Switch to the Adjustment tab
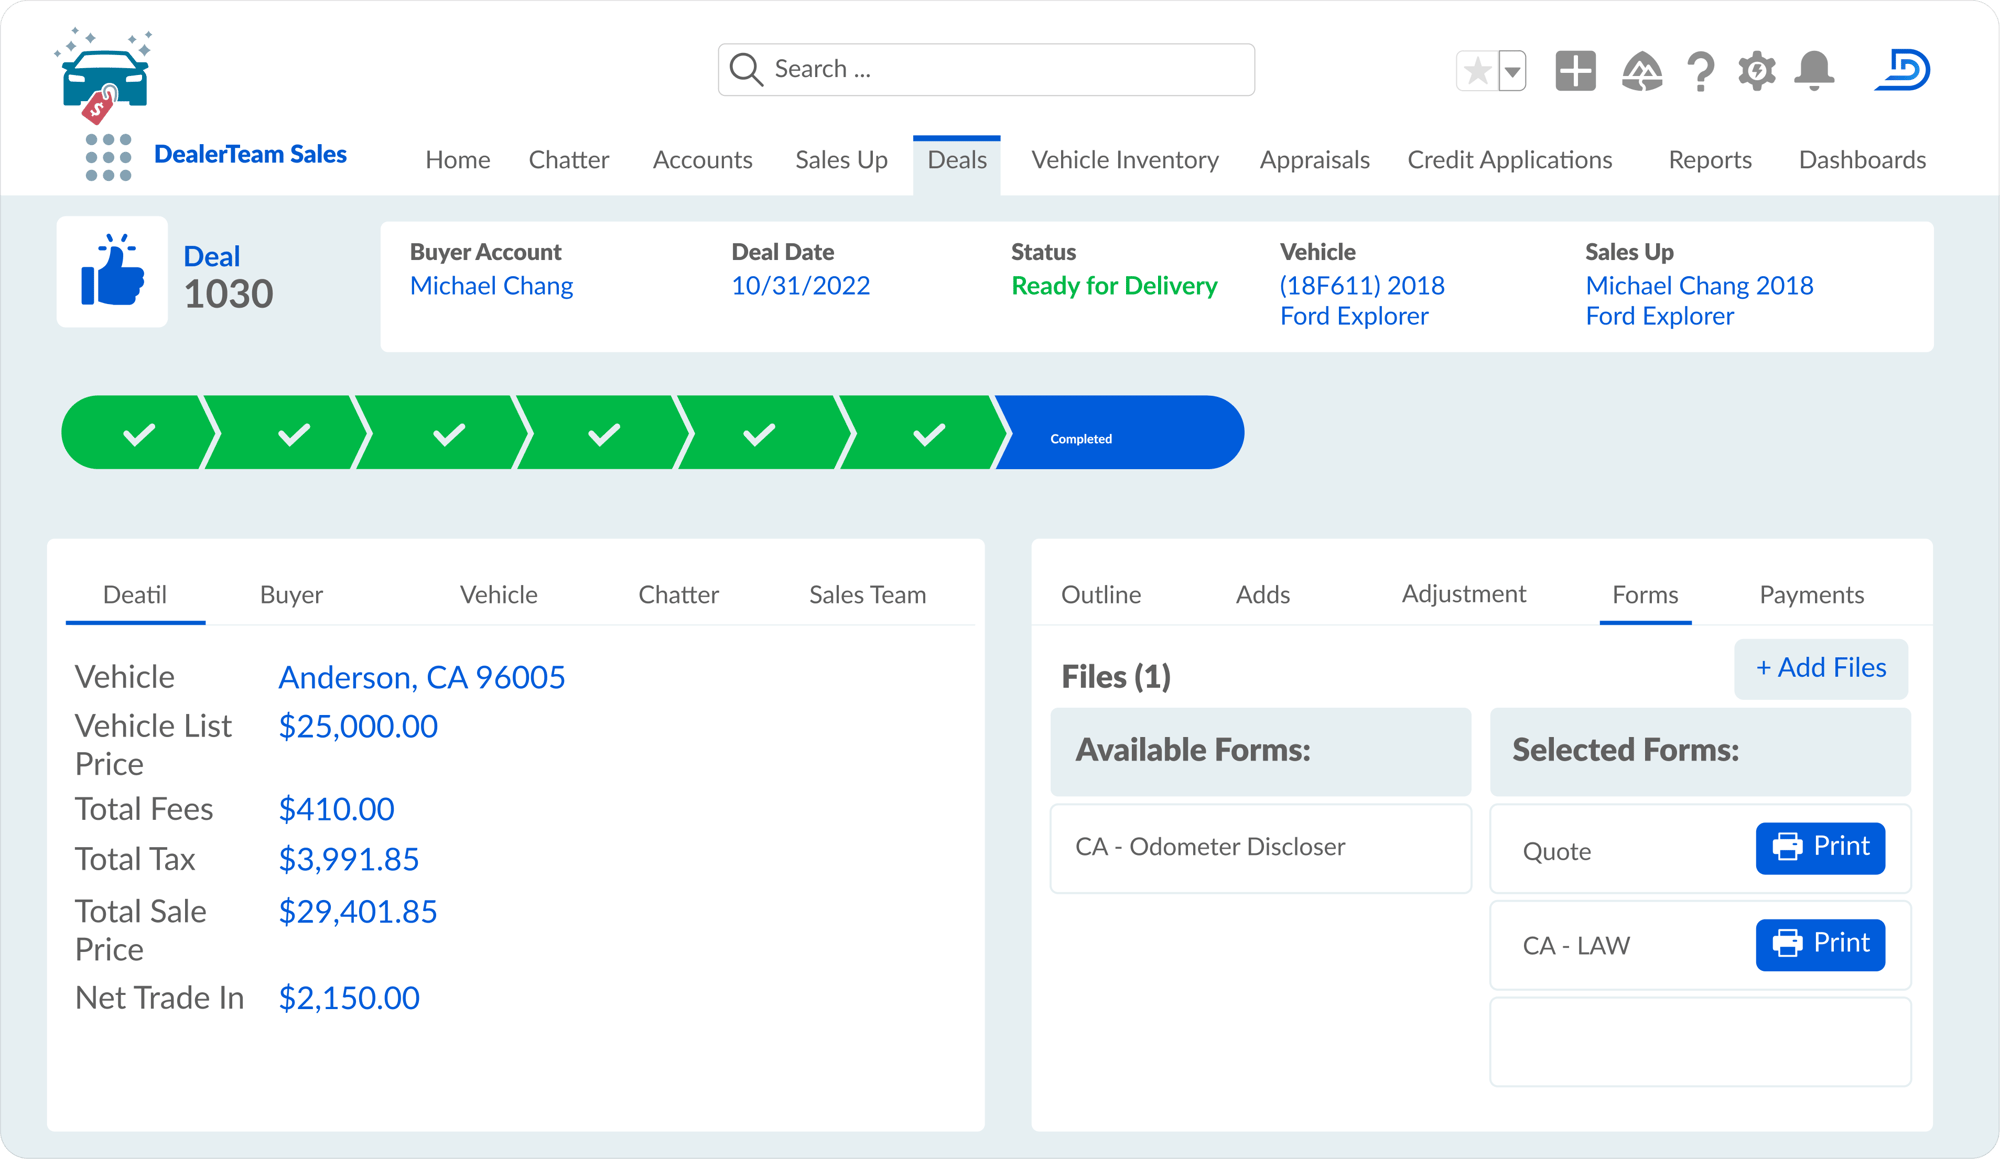 1464,594
